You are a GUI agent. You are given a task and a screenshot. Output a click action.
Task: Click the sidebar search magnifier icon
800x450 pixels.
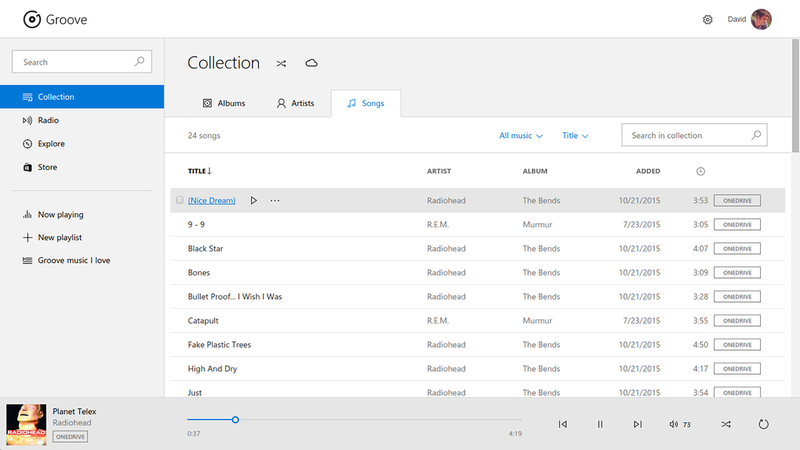pos(139,62)
